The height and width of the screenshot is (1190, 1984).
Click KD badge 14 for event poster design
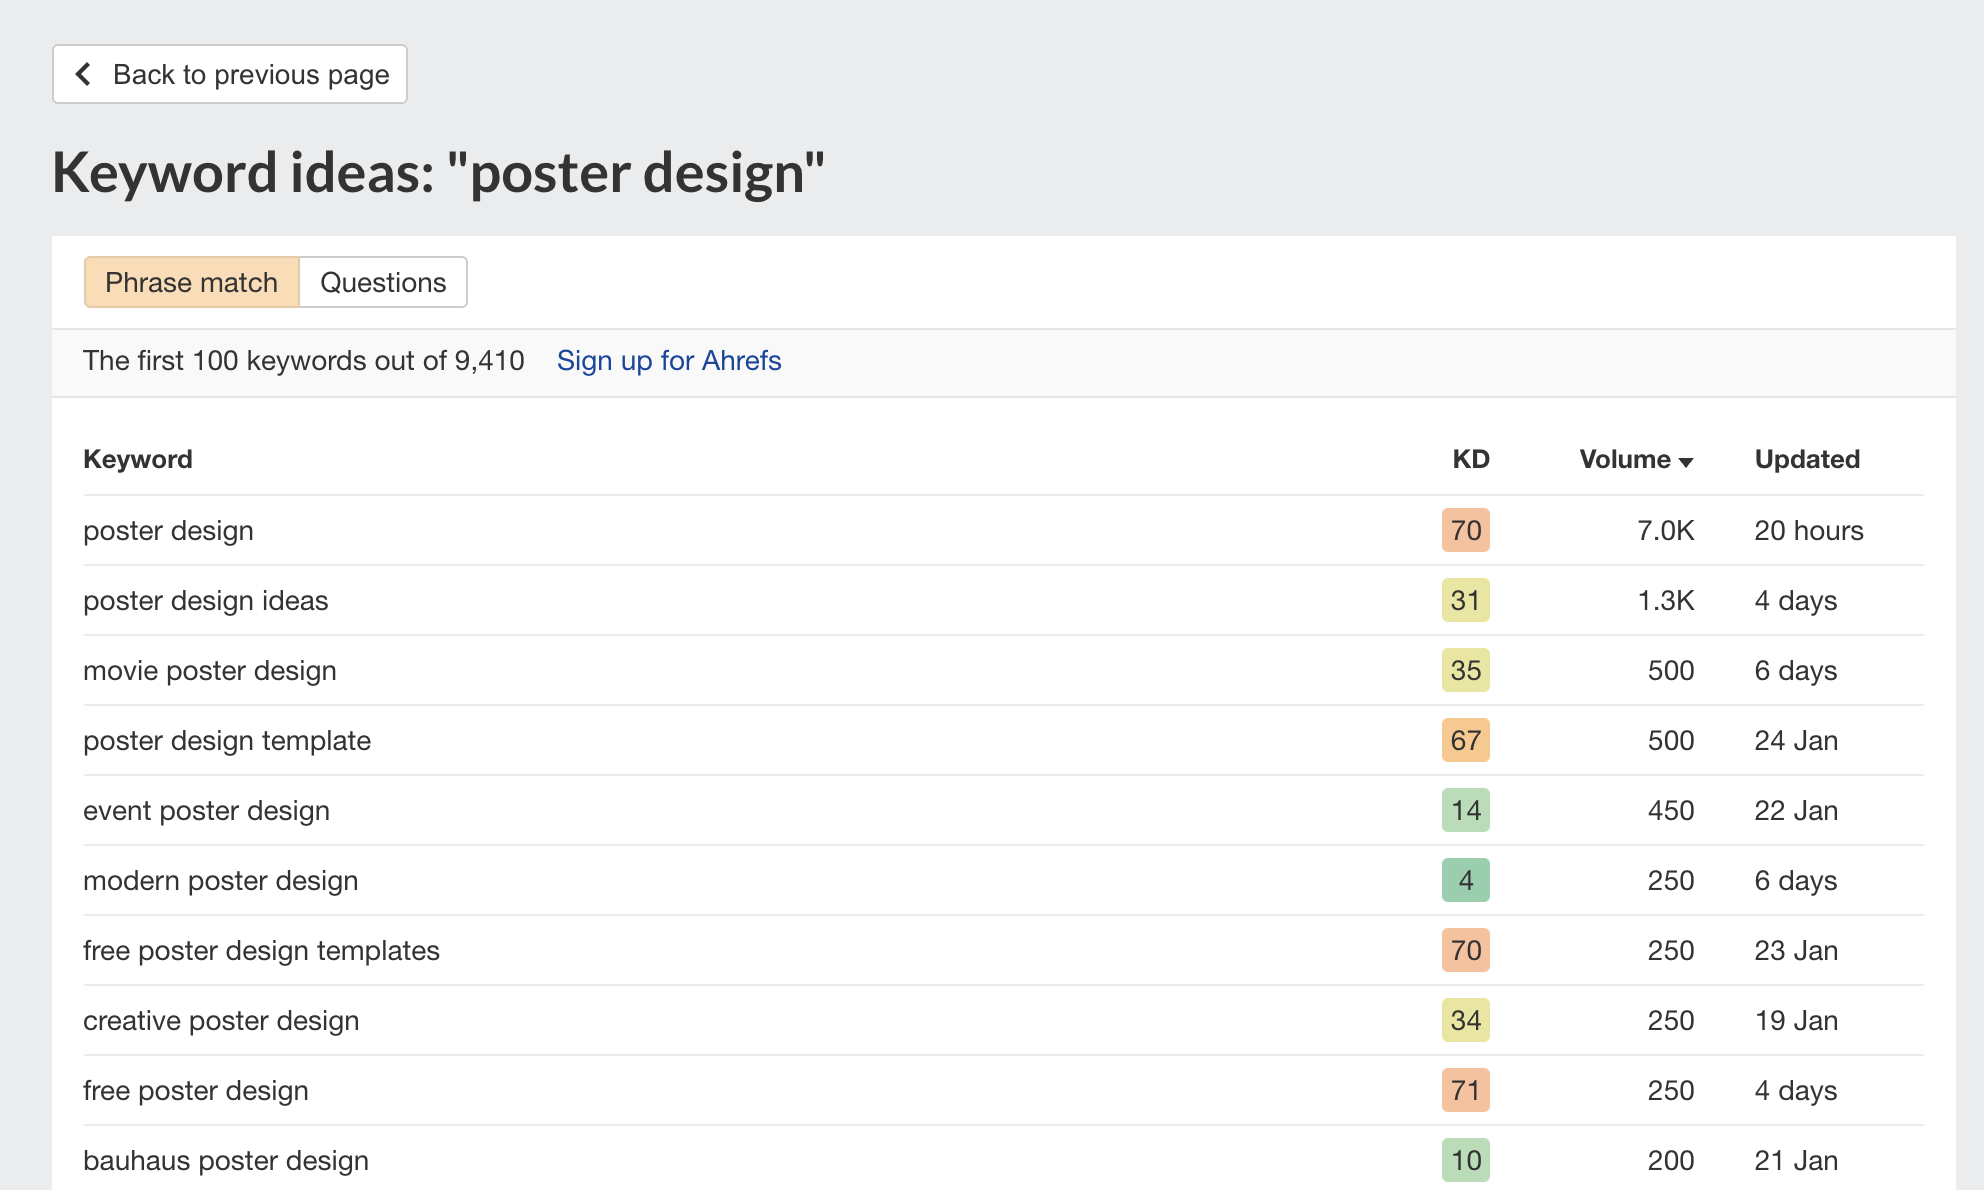pos(1465,810)
